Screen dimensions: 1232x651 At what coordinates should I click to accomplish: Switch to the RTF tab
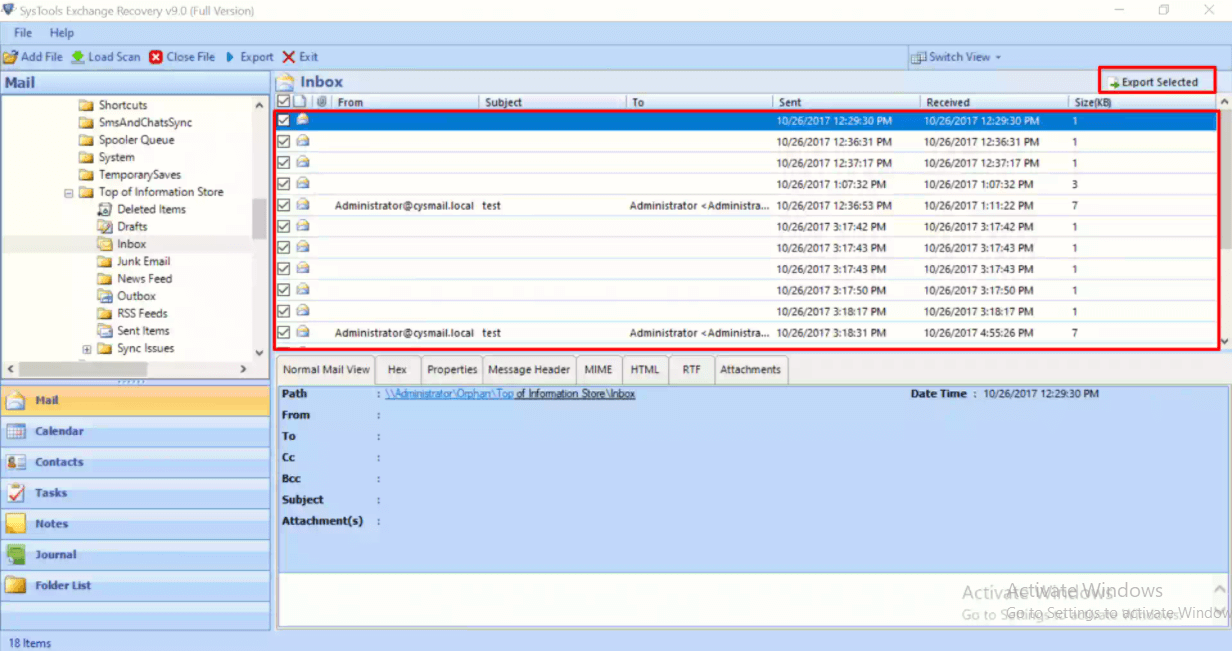pyautogui.click(x=691, y=369)
